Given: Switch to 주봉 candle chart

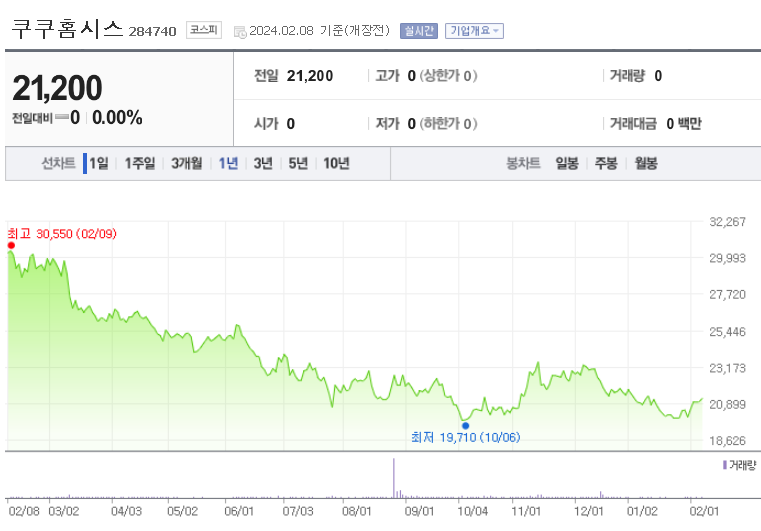Looking at the screenshot, I should [x=606, y=163].
